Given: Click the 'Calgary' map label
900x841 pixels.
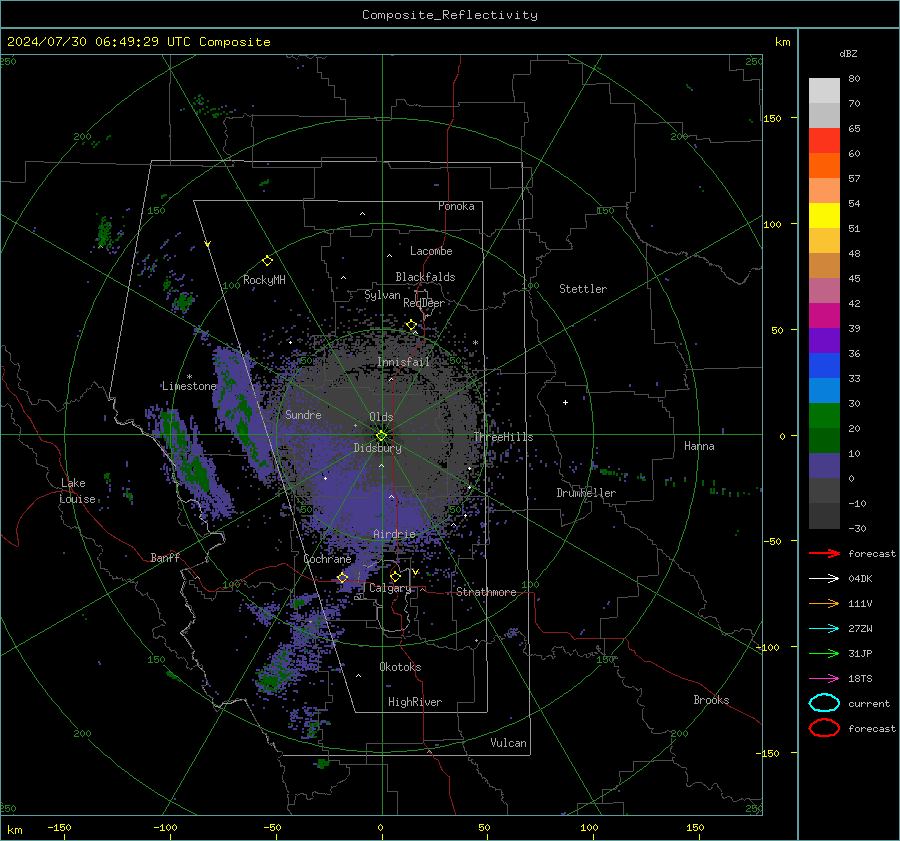Looking at the screenshot, I should pyautogui.click(x=390, y=588).
